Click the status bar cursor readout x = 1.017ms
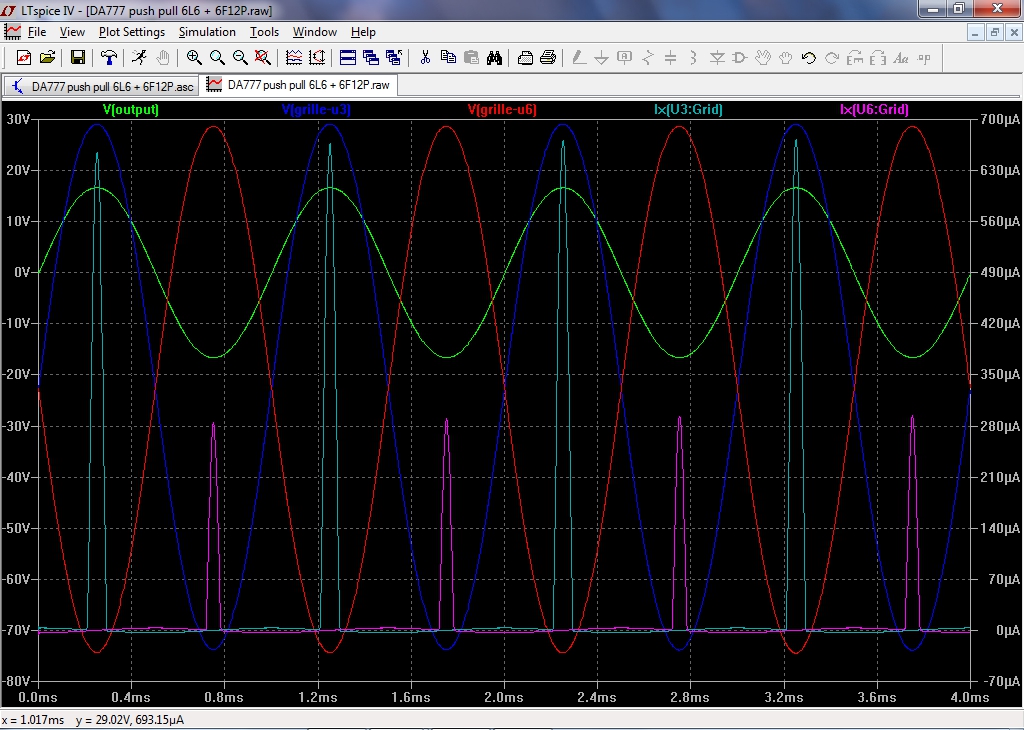The height and width of the screenshot is (730, 1024). [x=33, y=720]
